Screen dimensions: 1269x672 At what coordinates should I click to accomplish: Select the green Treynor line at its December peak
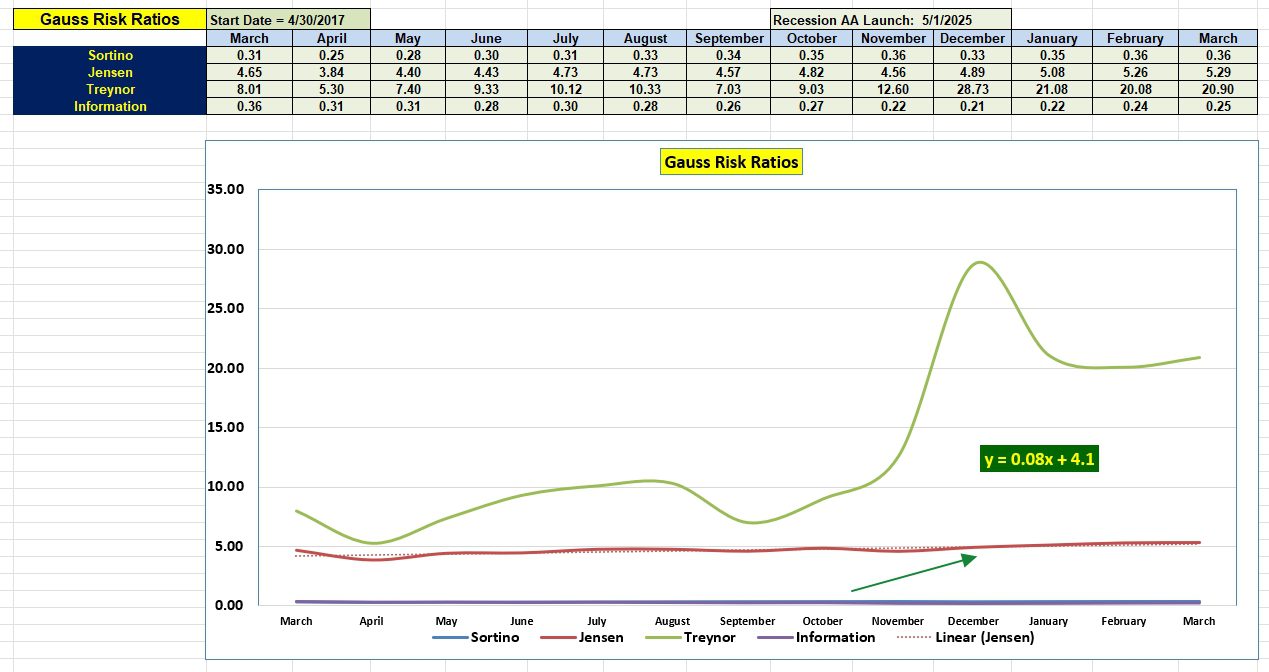coord(979,263)
